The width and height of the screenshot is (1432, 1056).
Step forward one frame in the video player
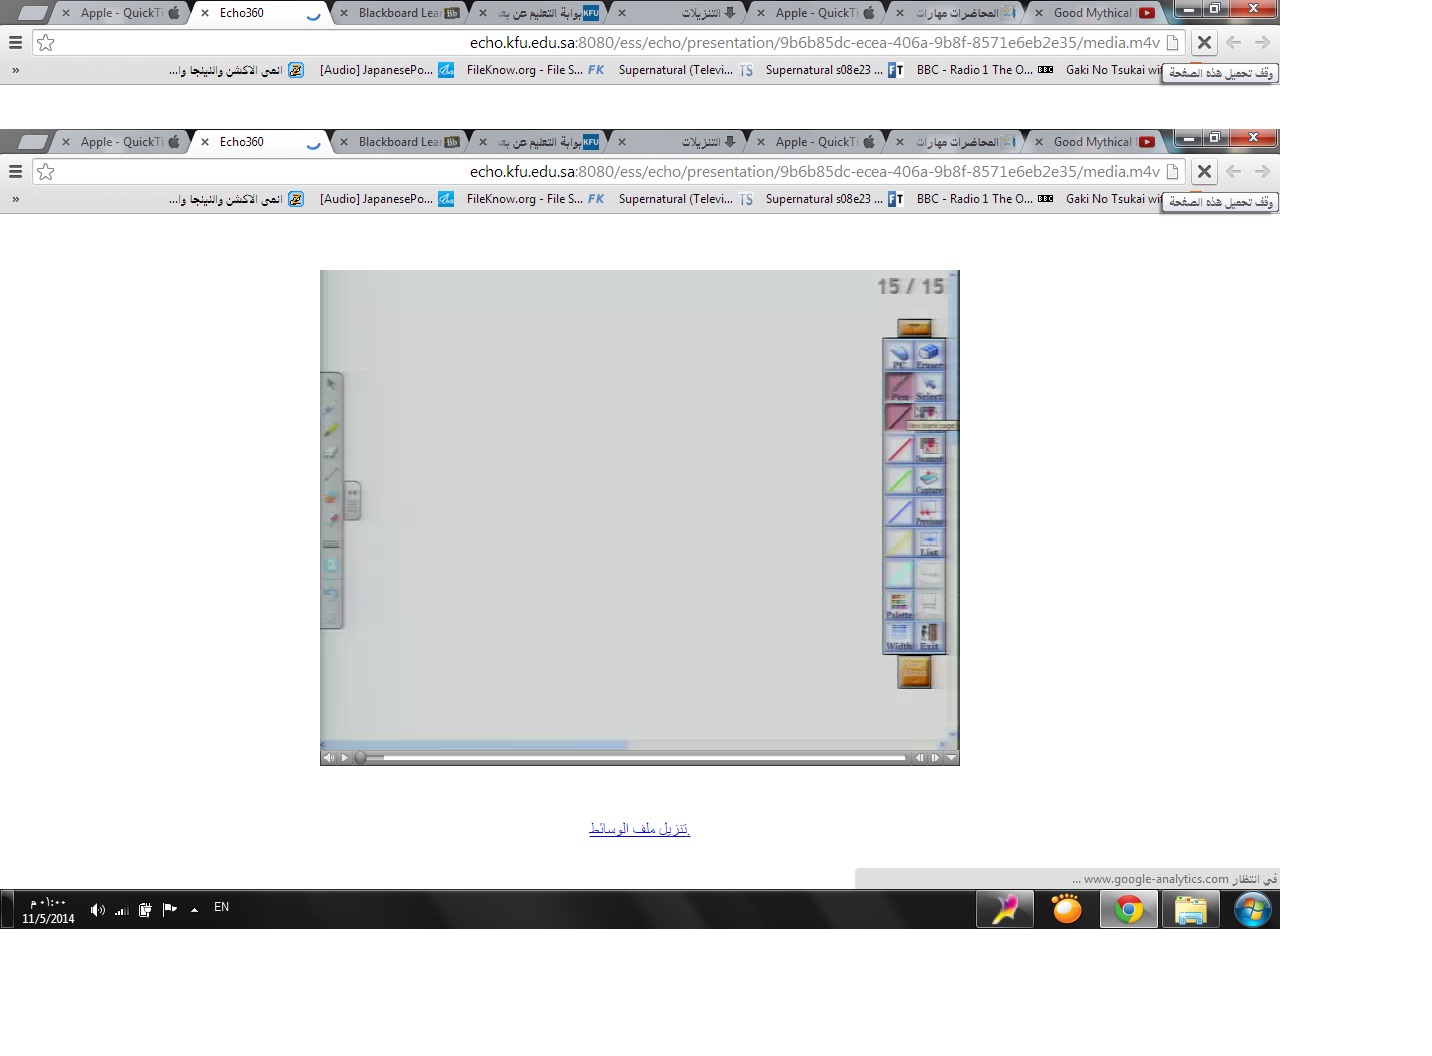[936, 758]
